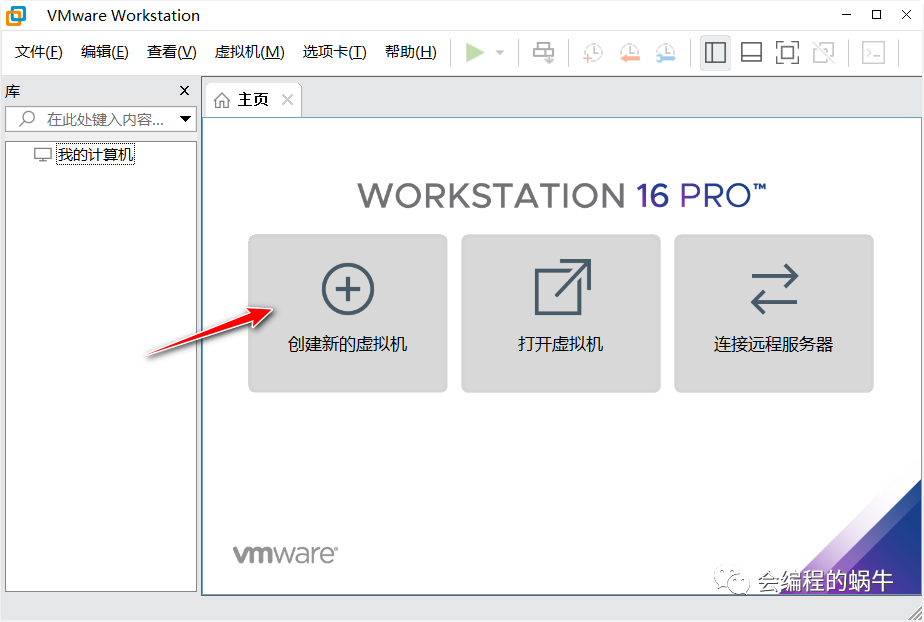Image resolution: width=924 pixels, height=622 pixels.
Task: Click the unity mode toolbar icon
Action: [823, 52]
